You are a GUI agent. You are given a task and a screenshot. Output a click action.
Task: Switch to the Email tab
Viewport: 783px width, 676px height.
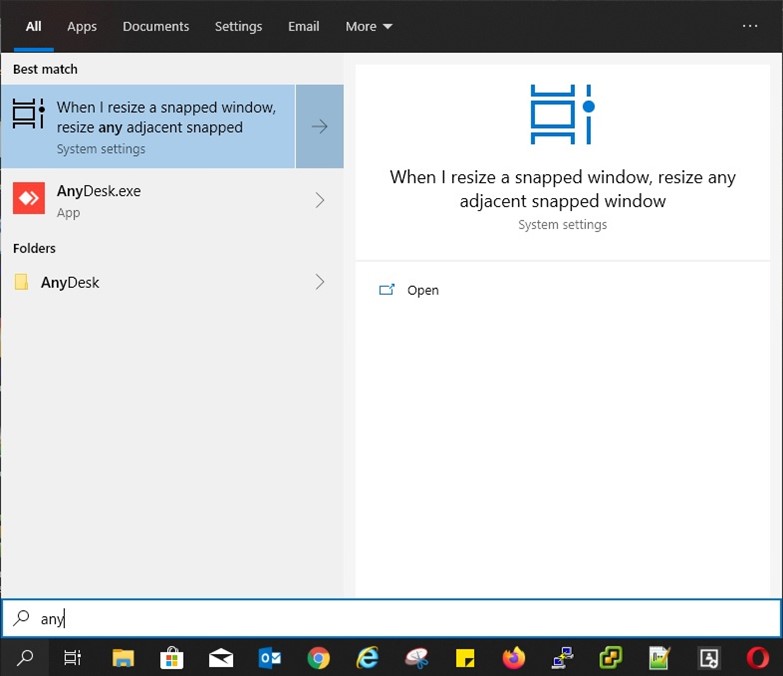pyautogui.click(x=303, y=26)
